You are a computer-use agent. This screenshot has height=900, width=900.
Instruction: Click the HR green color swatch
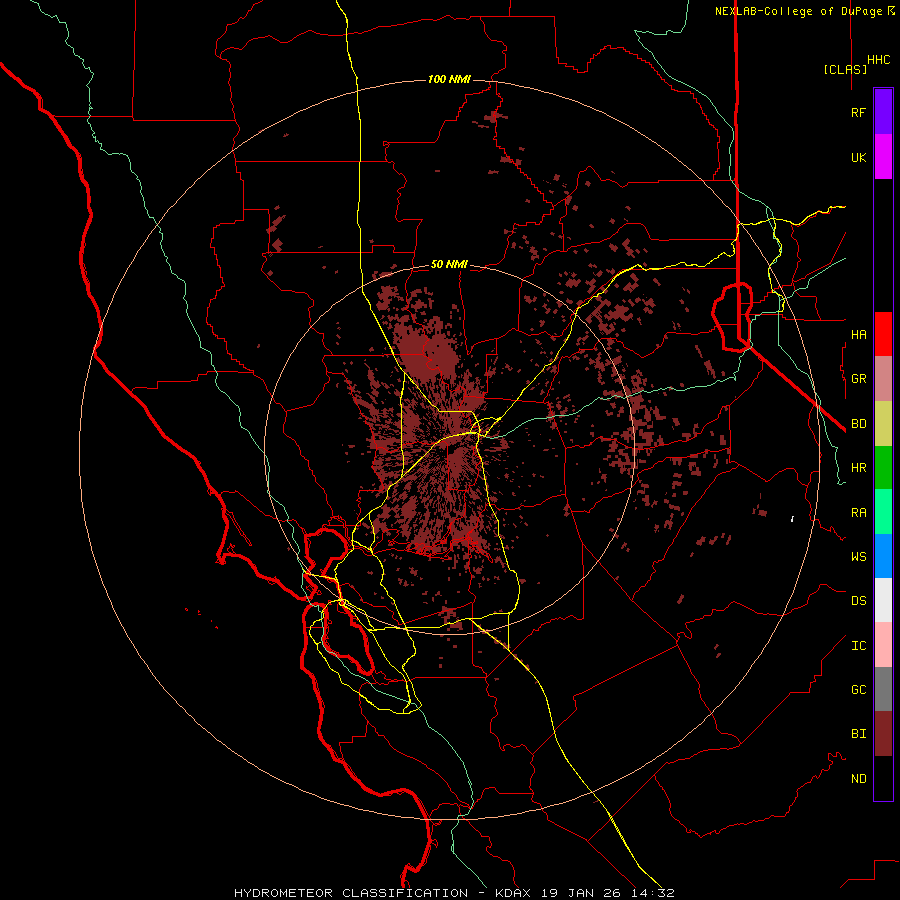tap(883, 468)
